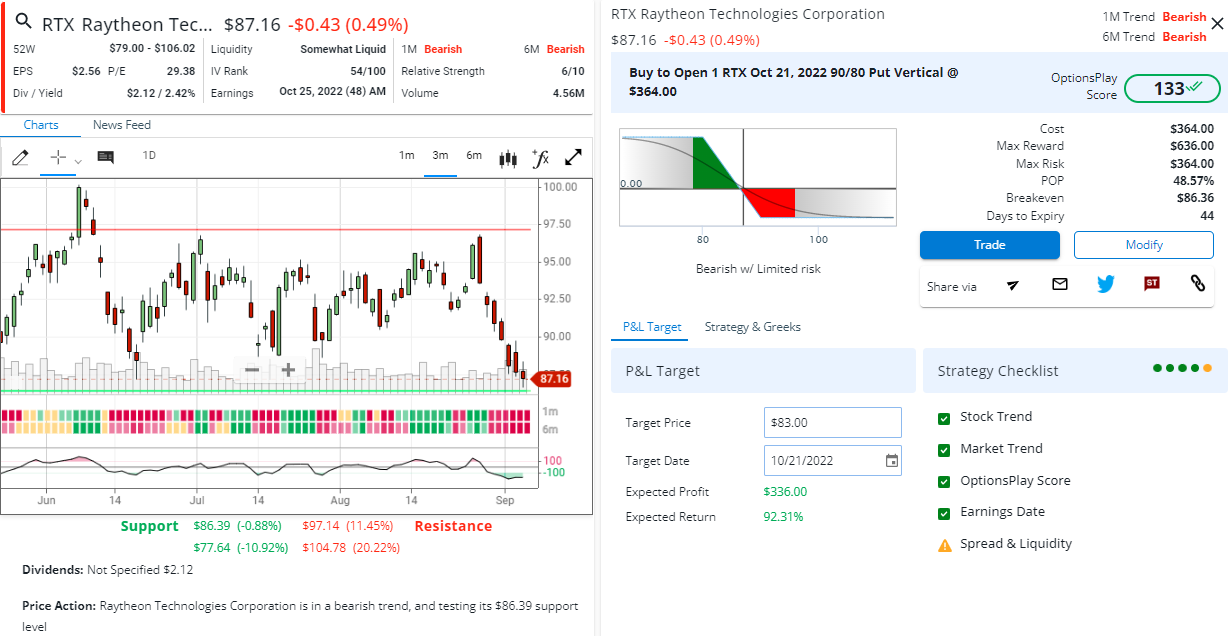Click the $104.78 resistance level value

coord(324,547)
